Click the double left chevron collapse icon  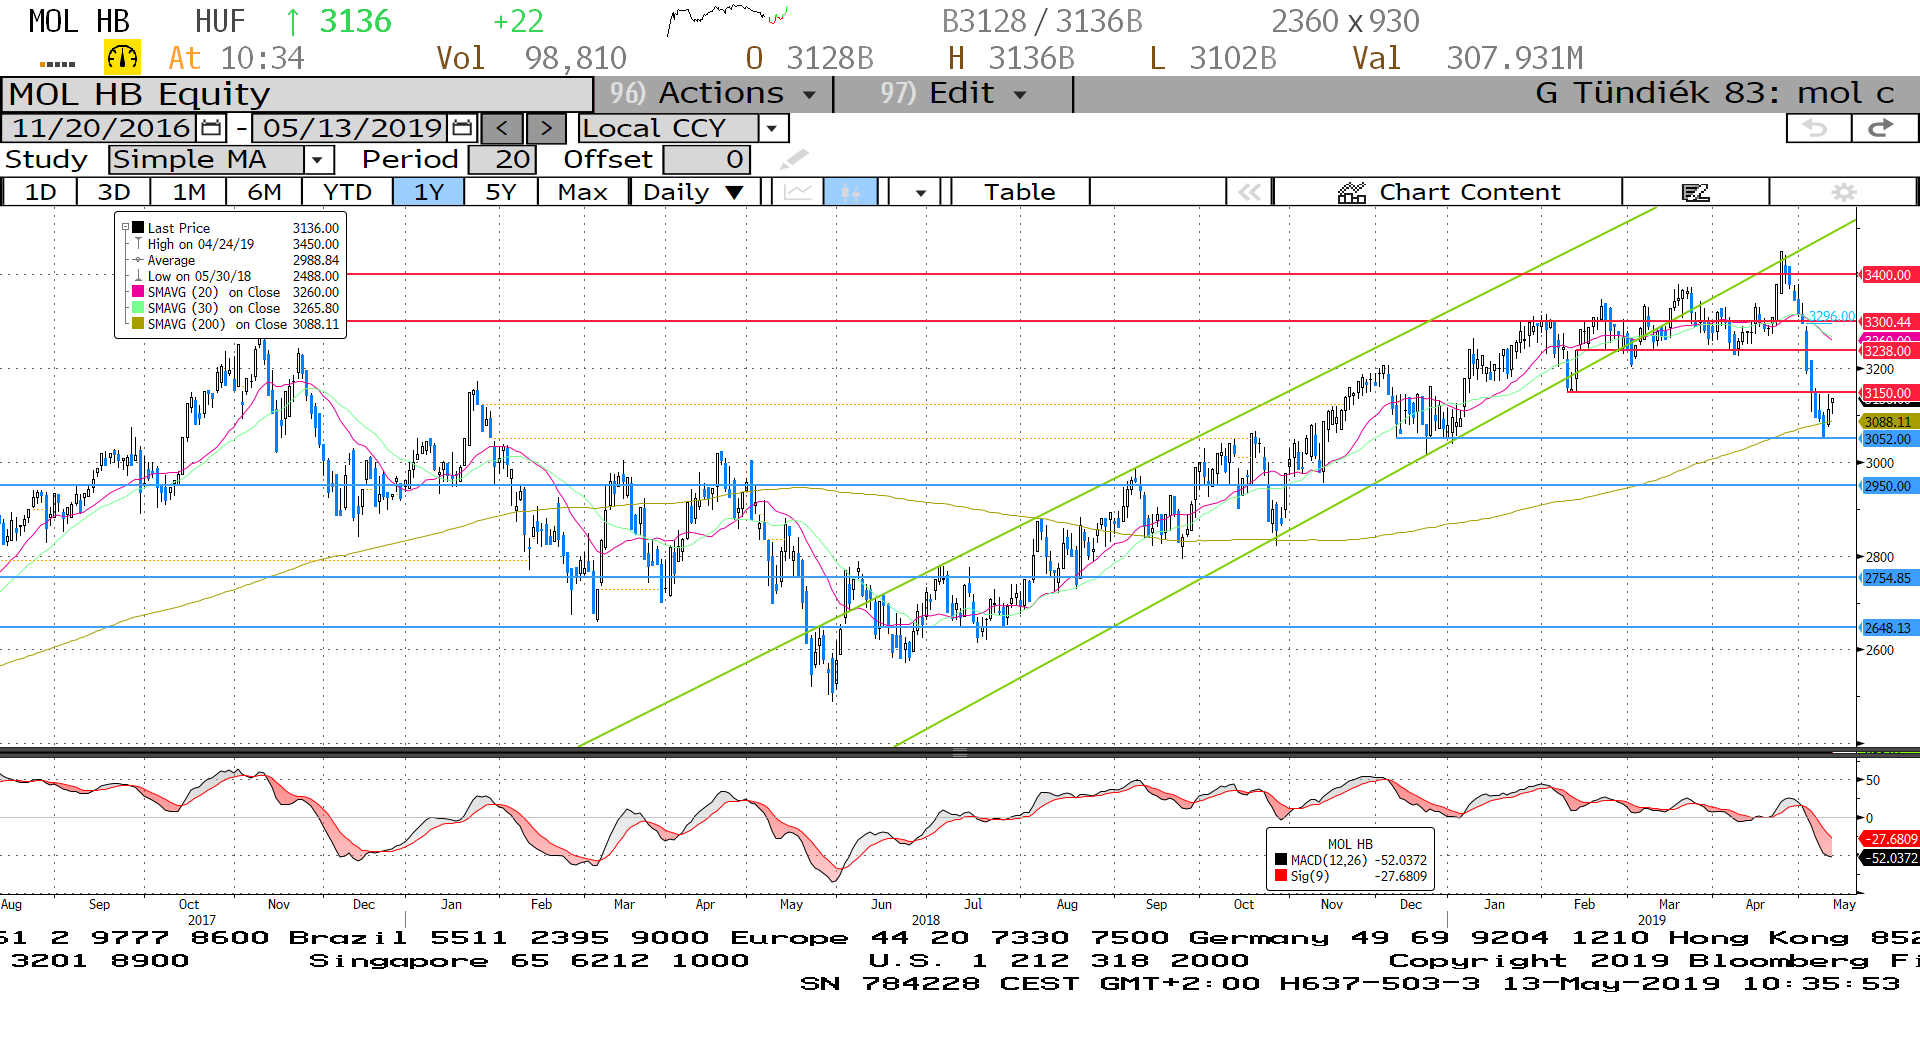point(1249,192)
